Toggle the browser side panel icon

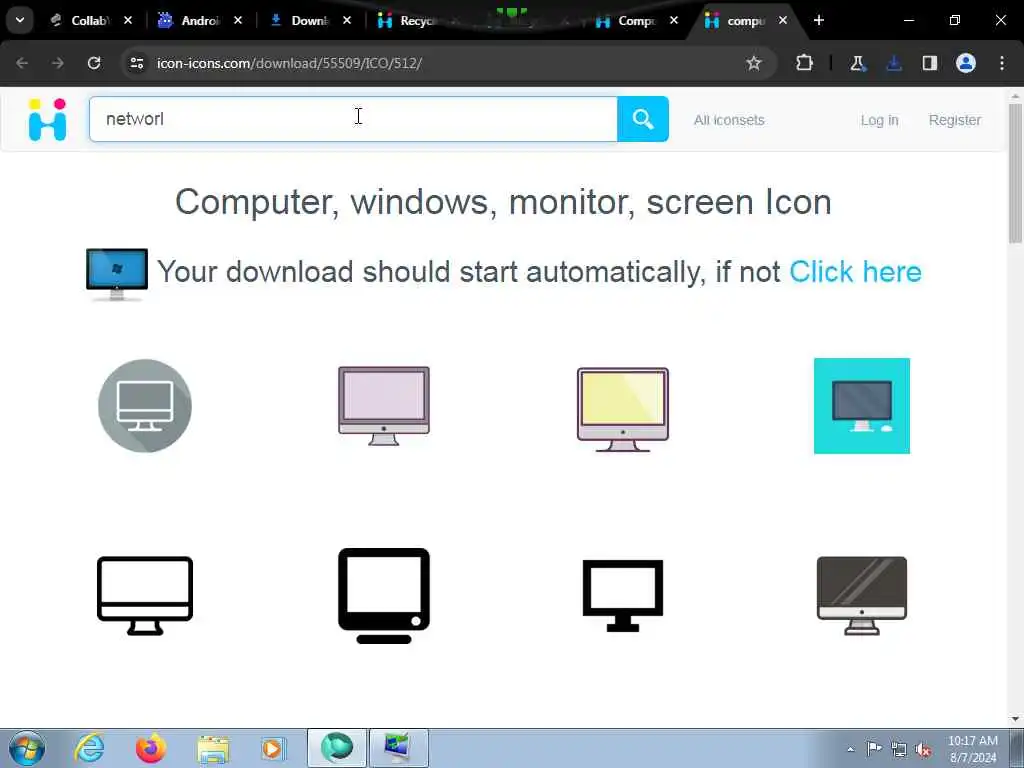coord(930,63)
